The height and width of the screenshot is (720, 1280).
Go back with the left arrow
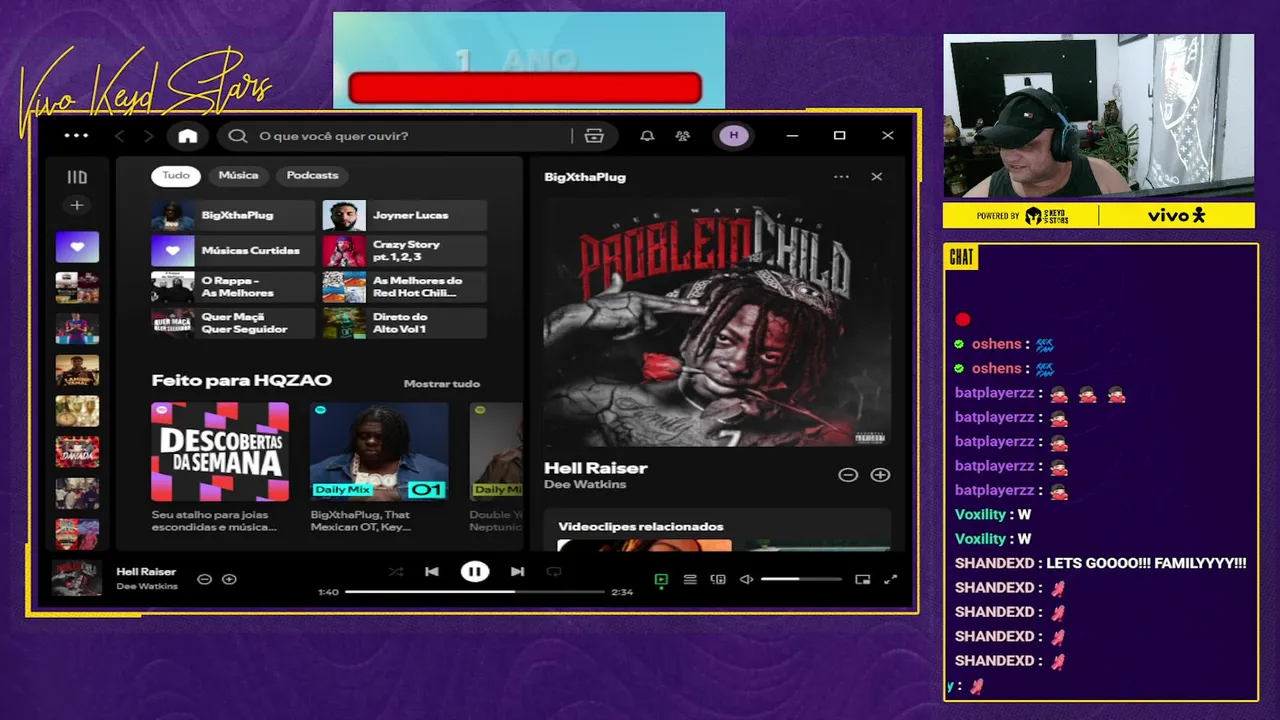(x=119, y=136)
